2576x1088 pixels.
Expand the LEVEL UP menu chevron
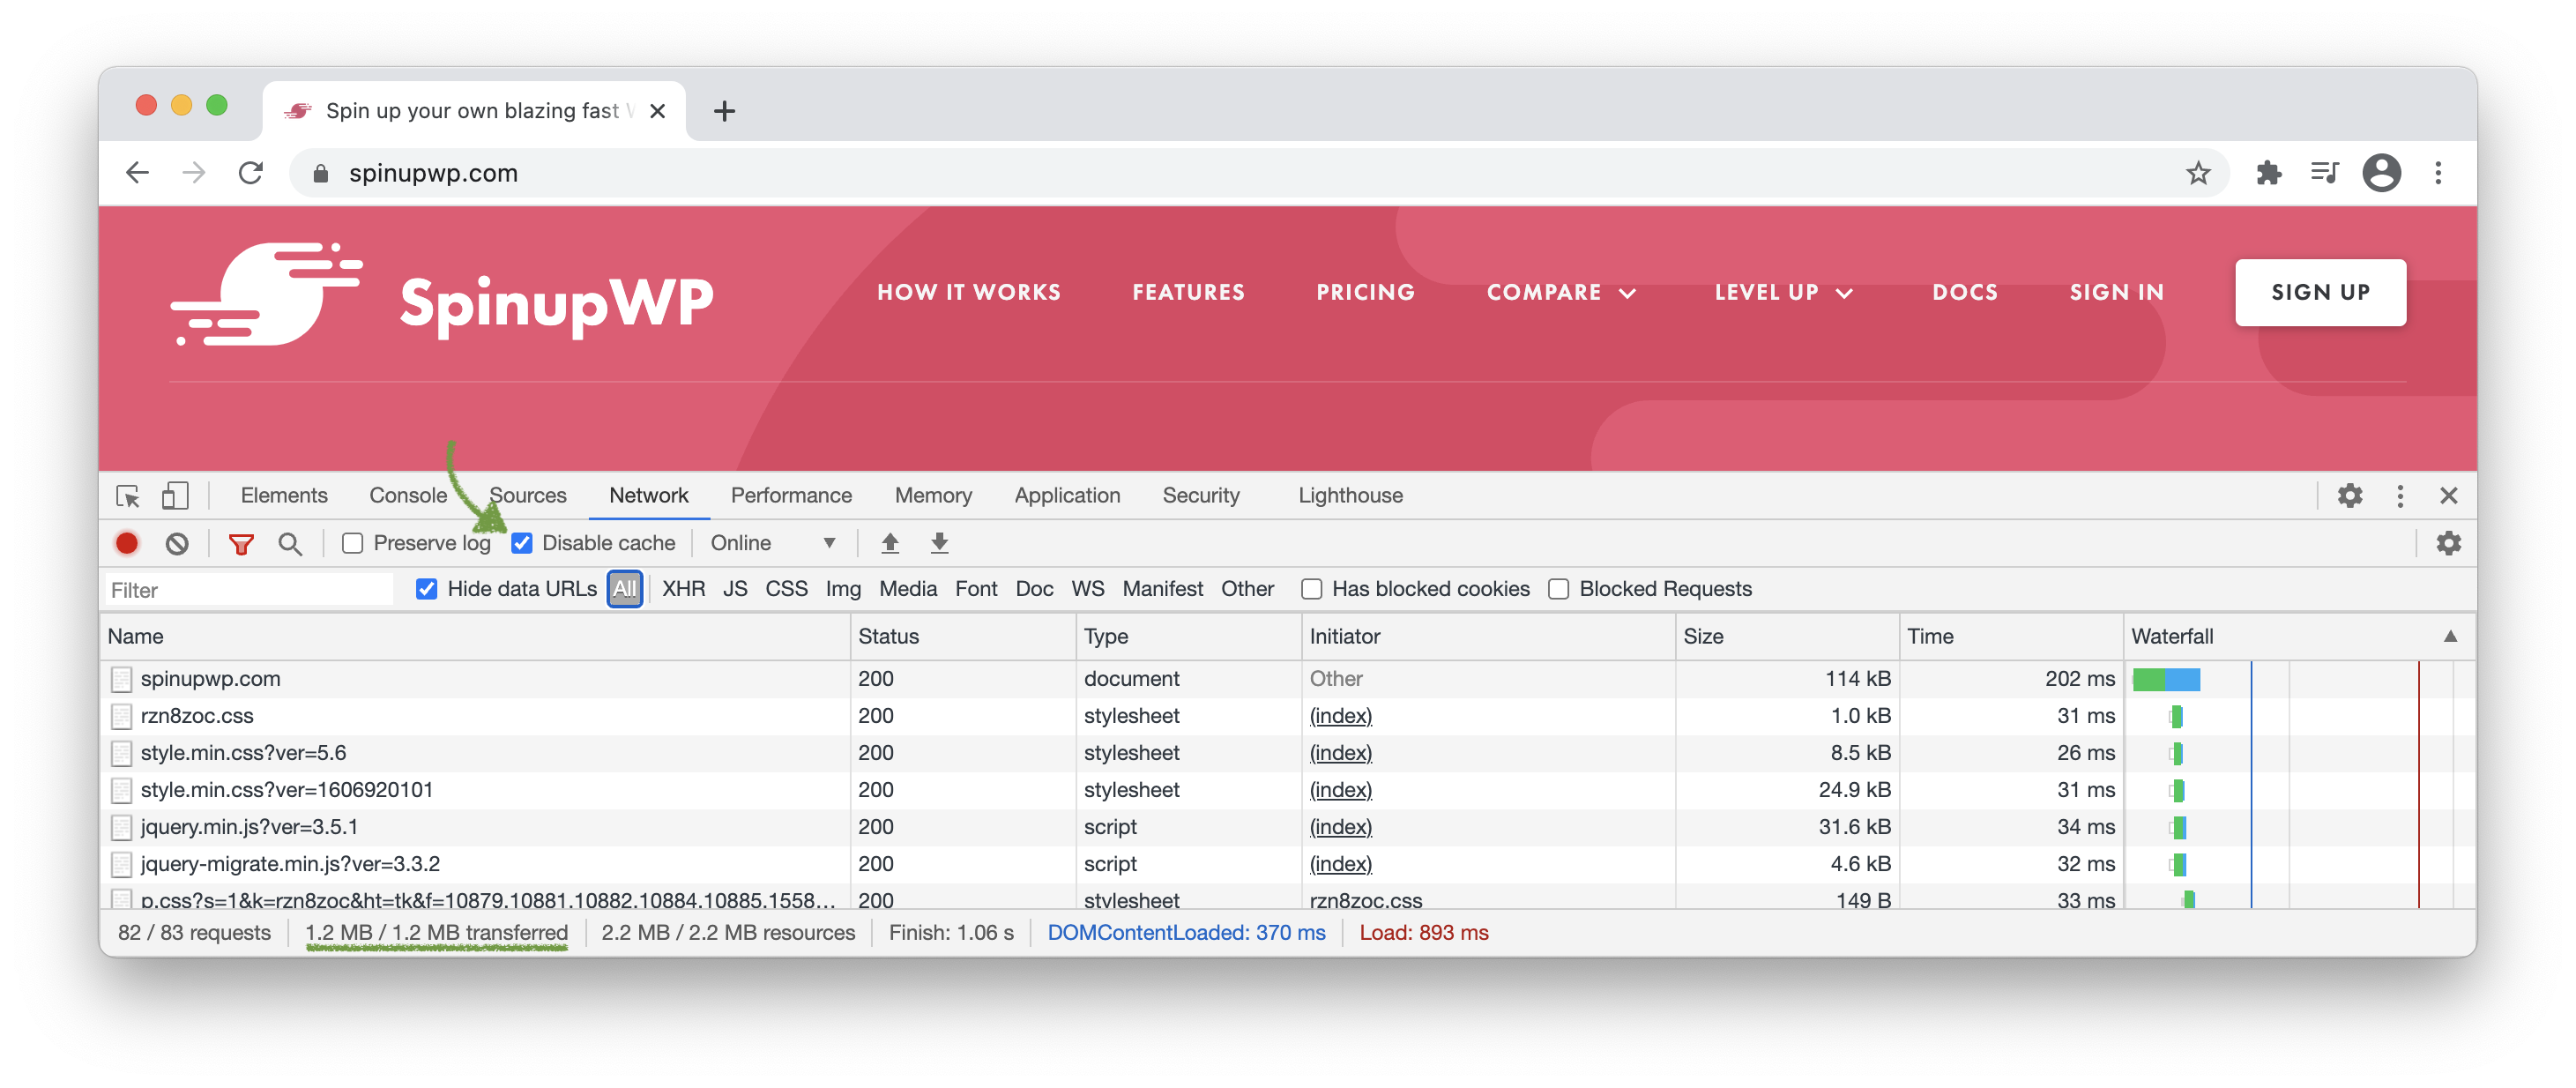[x=1845, y=293]
